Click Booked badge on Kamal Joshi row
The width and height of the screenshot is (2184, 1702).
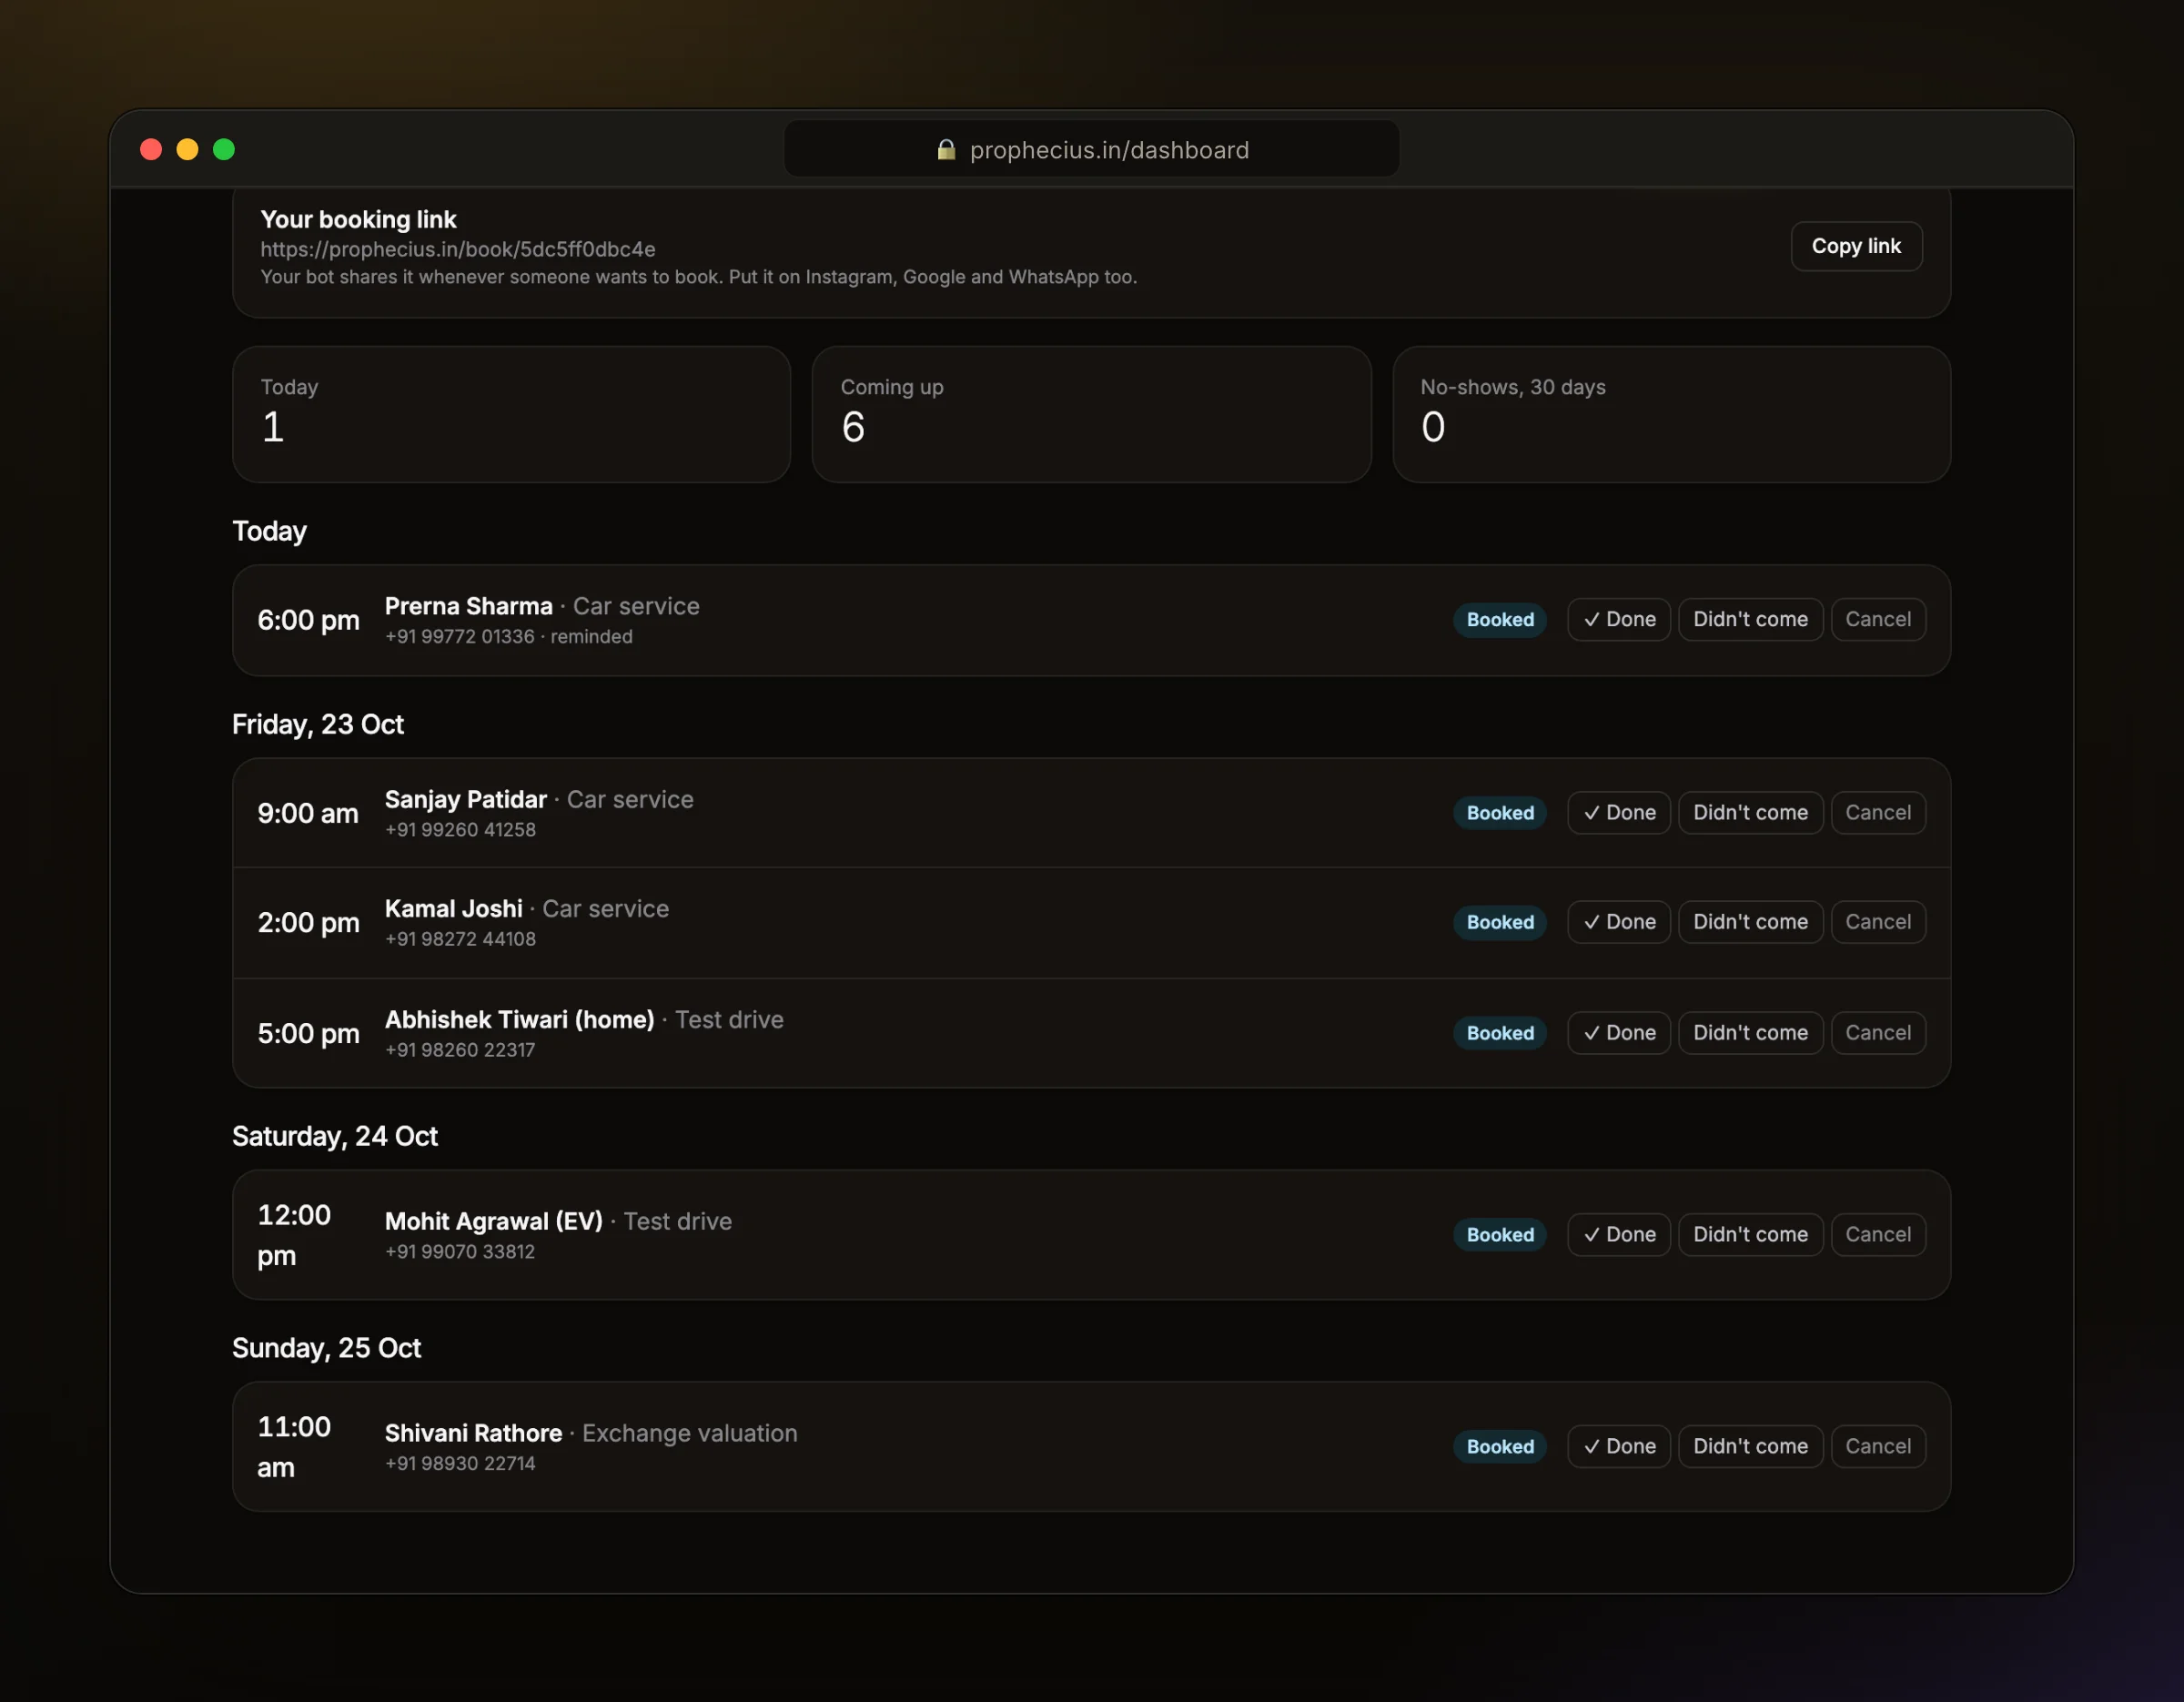click(1500, 922)
